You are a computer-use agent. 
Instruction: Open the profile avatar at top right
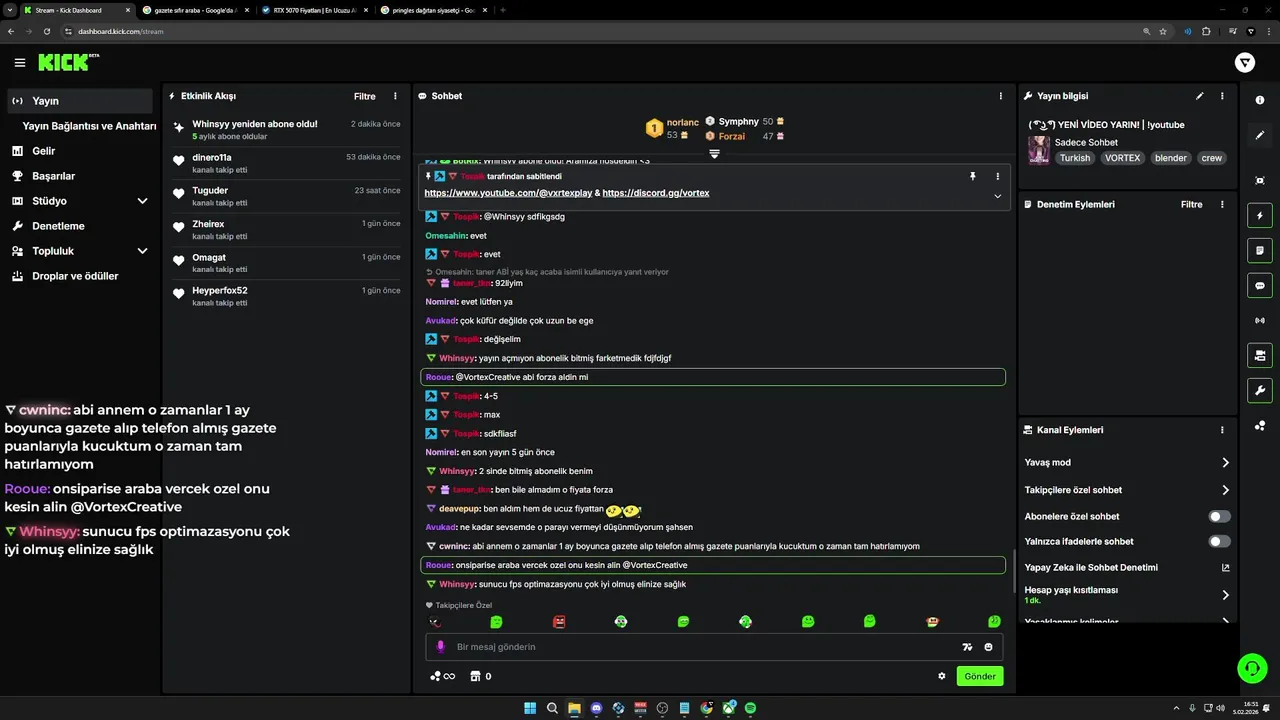pos(1245,63)
